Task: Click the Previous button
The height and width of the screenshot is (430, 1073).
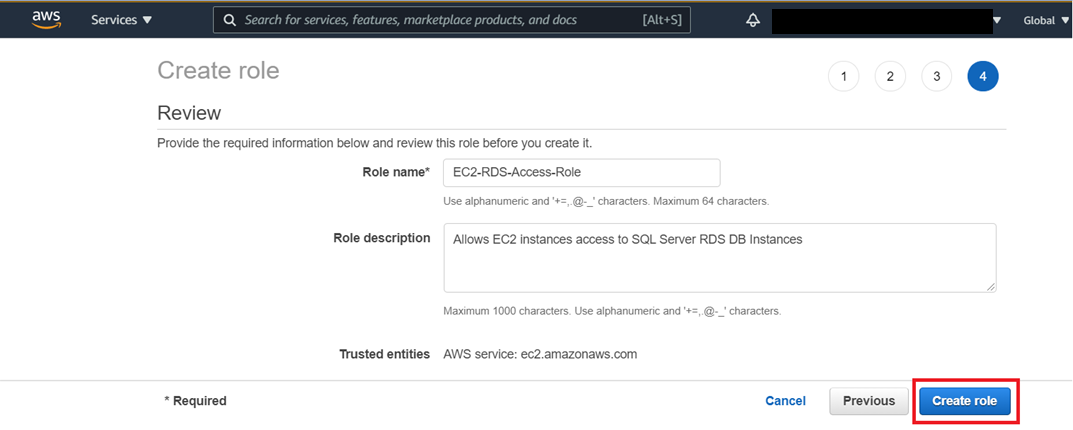Action: pos(869,401)
